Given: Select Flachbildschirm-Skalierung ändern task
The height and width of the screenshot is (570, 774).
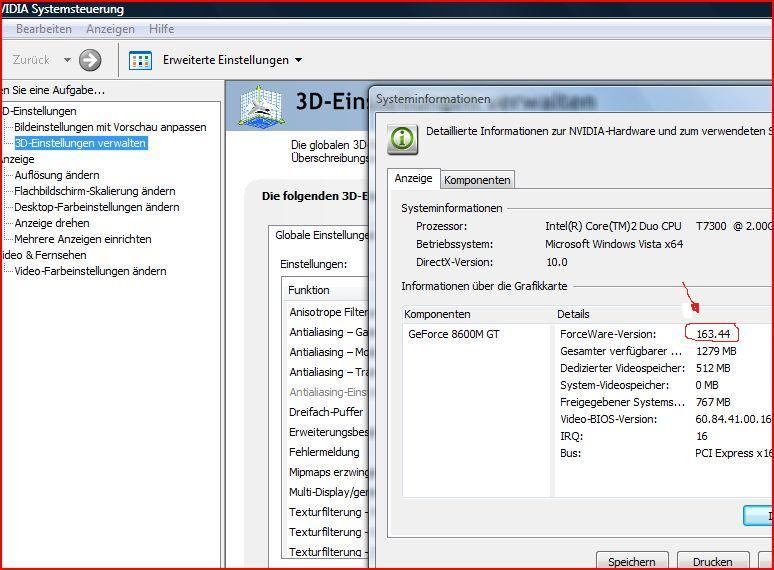Looking at the screenshot, I should (95, 191).
